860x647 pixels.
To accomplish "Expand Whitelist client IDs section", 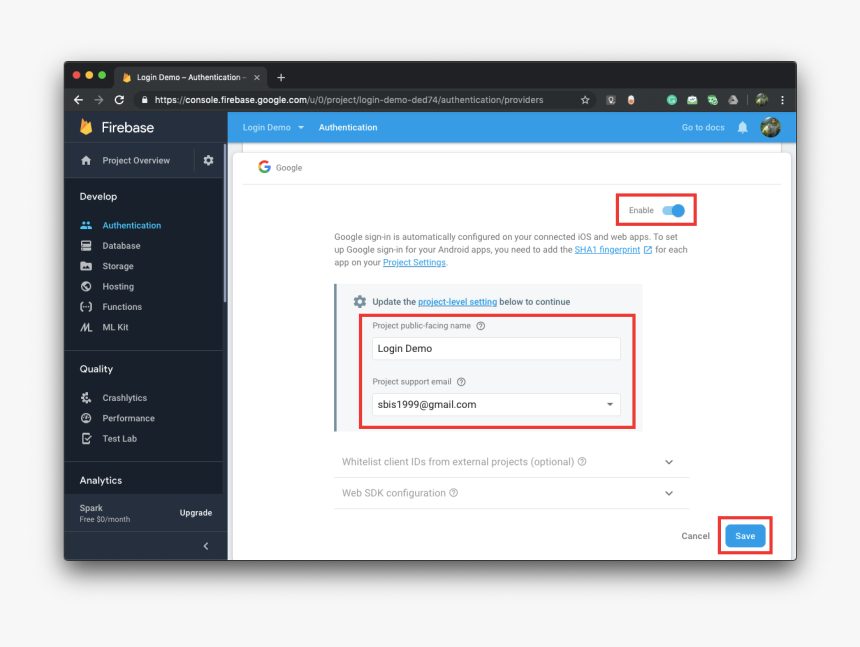I will click(x=669, y=462).
